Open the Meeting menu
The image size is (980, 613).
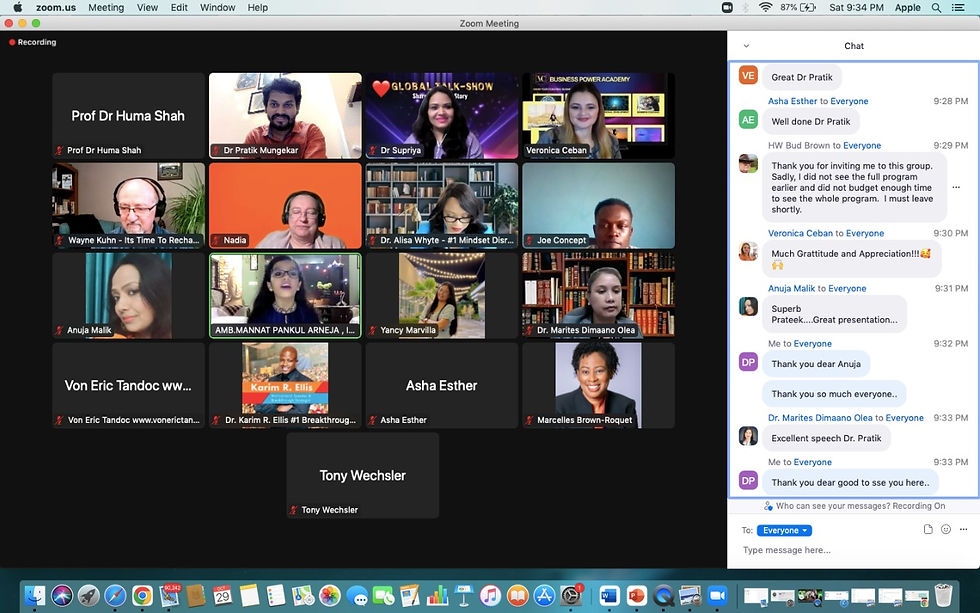click(x=106, y=7)
